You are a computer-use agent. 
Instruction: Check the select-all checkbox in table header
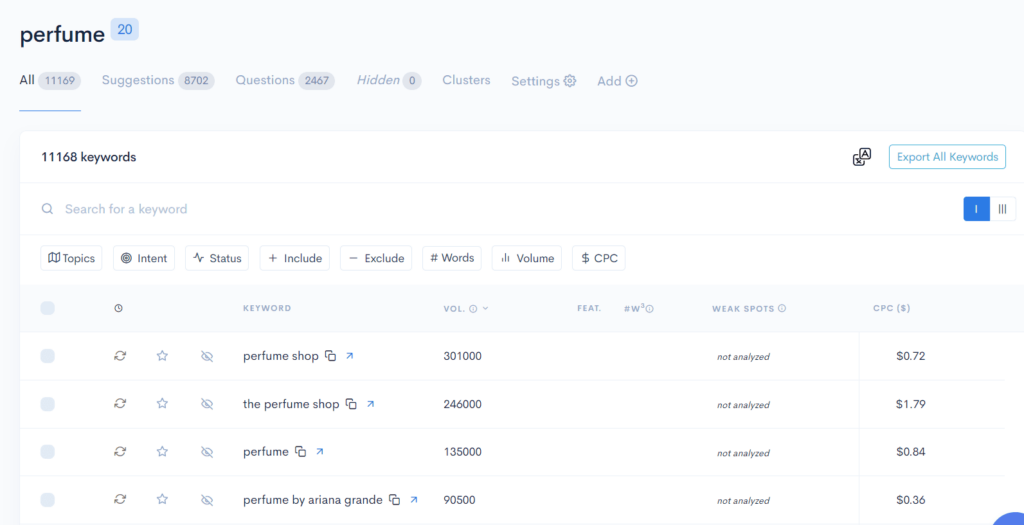click(48, 308)
